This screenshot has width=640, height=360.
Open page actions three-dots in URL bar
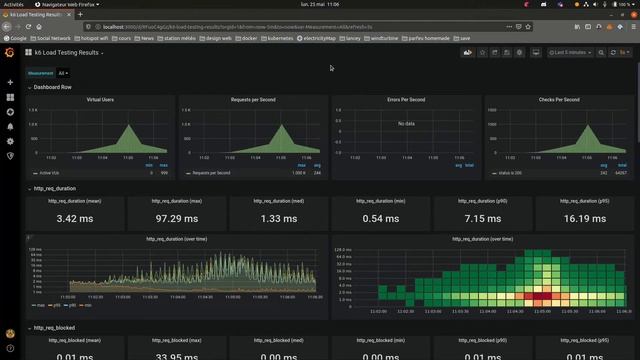[x=509, y=27]
